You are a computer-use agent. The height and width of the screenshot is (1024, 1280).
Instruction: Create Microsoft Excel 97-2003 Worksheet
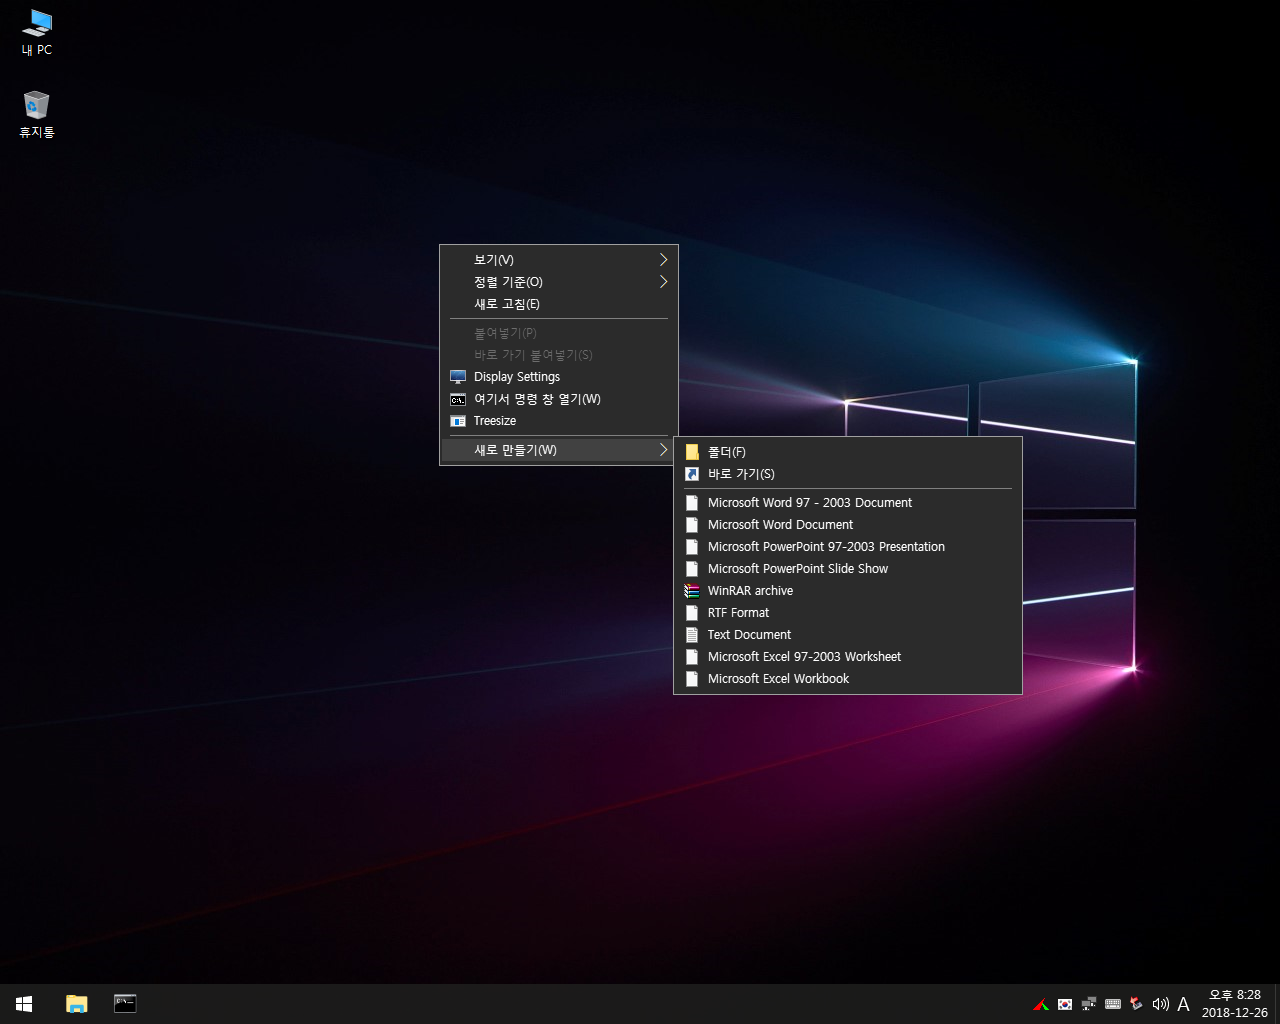(x=848, y=657)
